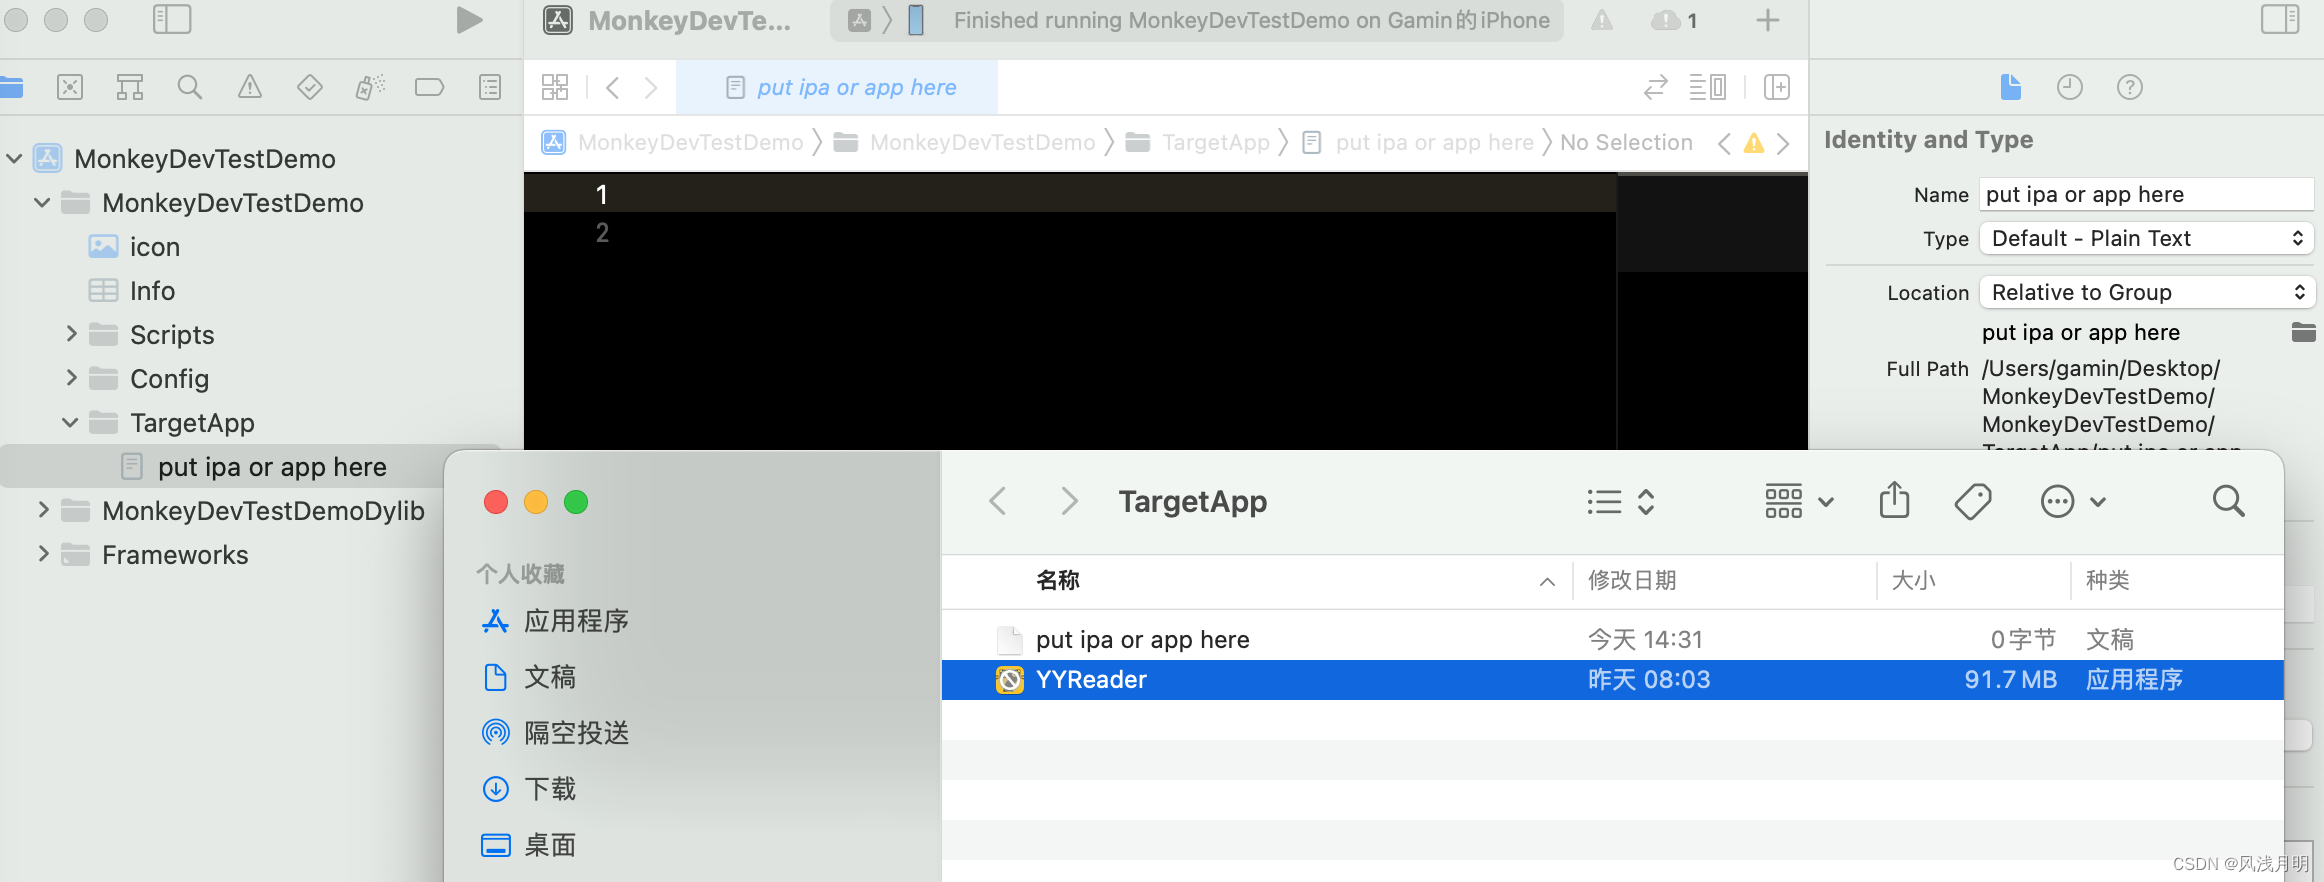Click the Finder search magnifier
This screenshot has width=2324, height=882.
tap(2228, 501)
